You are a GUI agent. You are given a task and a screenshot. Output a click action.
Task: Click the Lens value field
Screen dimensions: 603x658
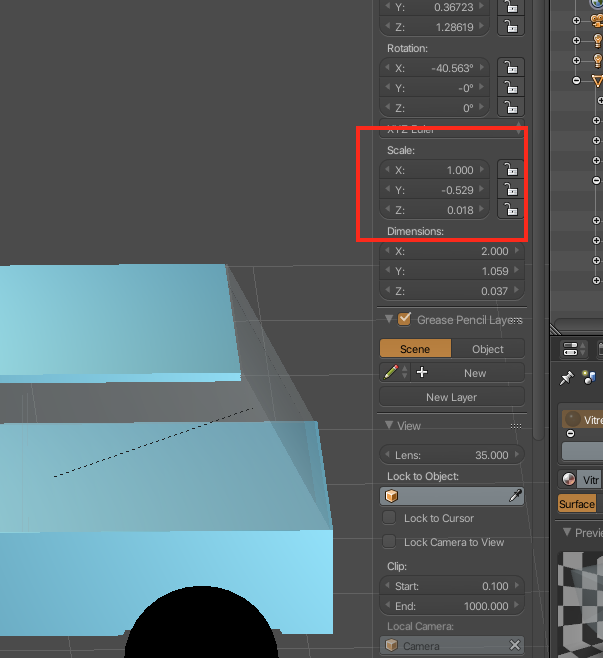[452, 455]
